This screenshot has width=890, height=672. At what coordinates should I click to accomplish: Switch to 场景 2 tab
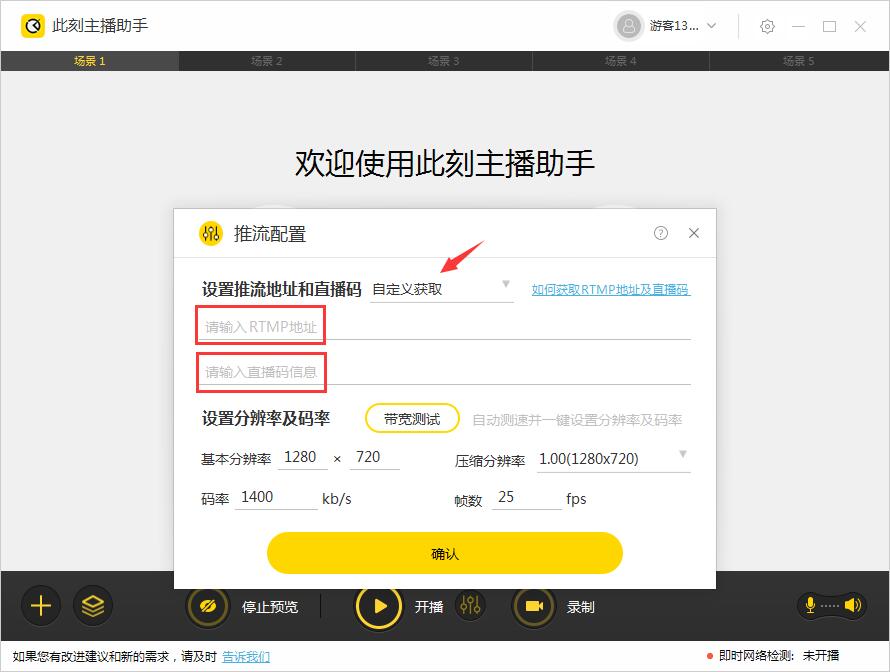coord(267,61)
